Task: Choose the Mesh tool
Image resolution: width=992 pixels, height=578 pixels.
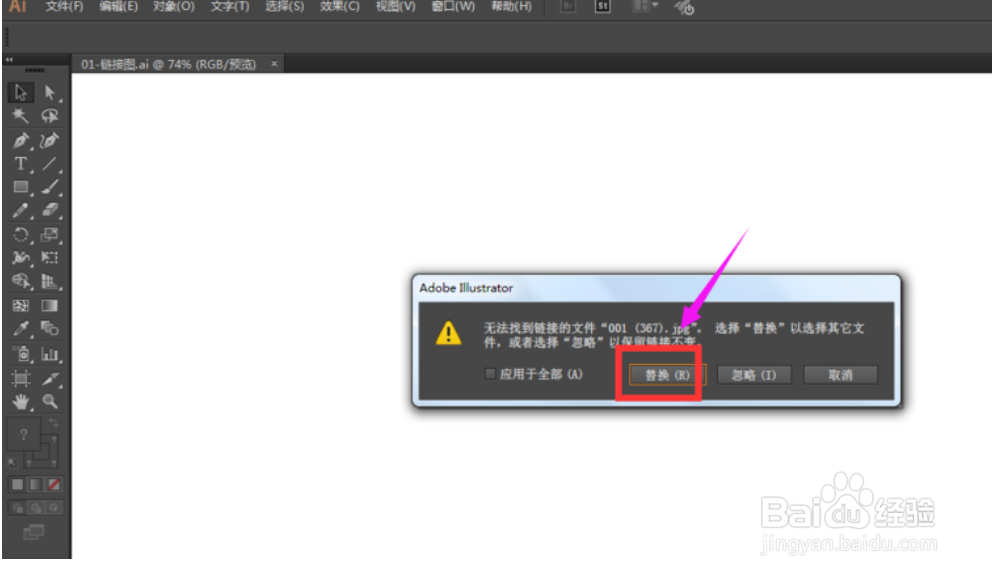Action: pyautogui.click(x=20, y=306)
